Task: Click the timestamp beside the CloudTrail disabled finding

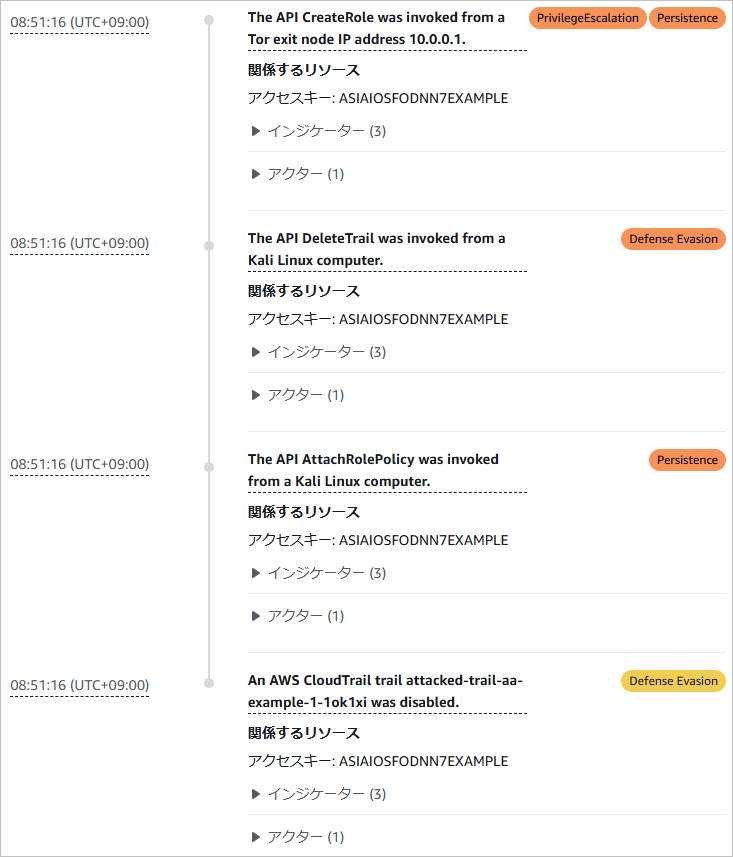Action: pyautogui.click(x=79, y=685)
